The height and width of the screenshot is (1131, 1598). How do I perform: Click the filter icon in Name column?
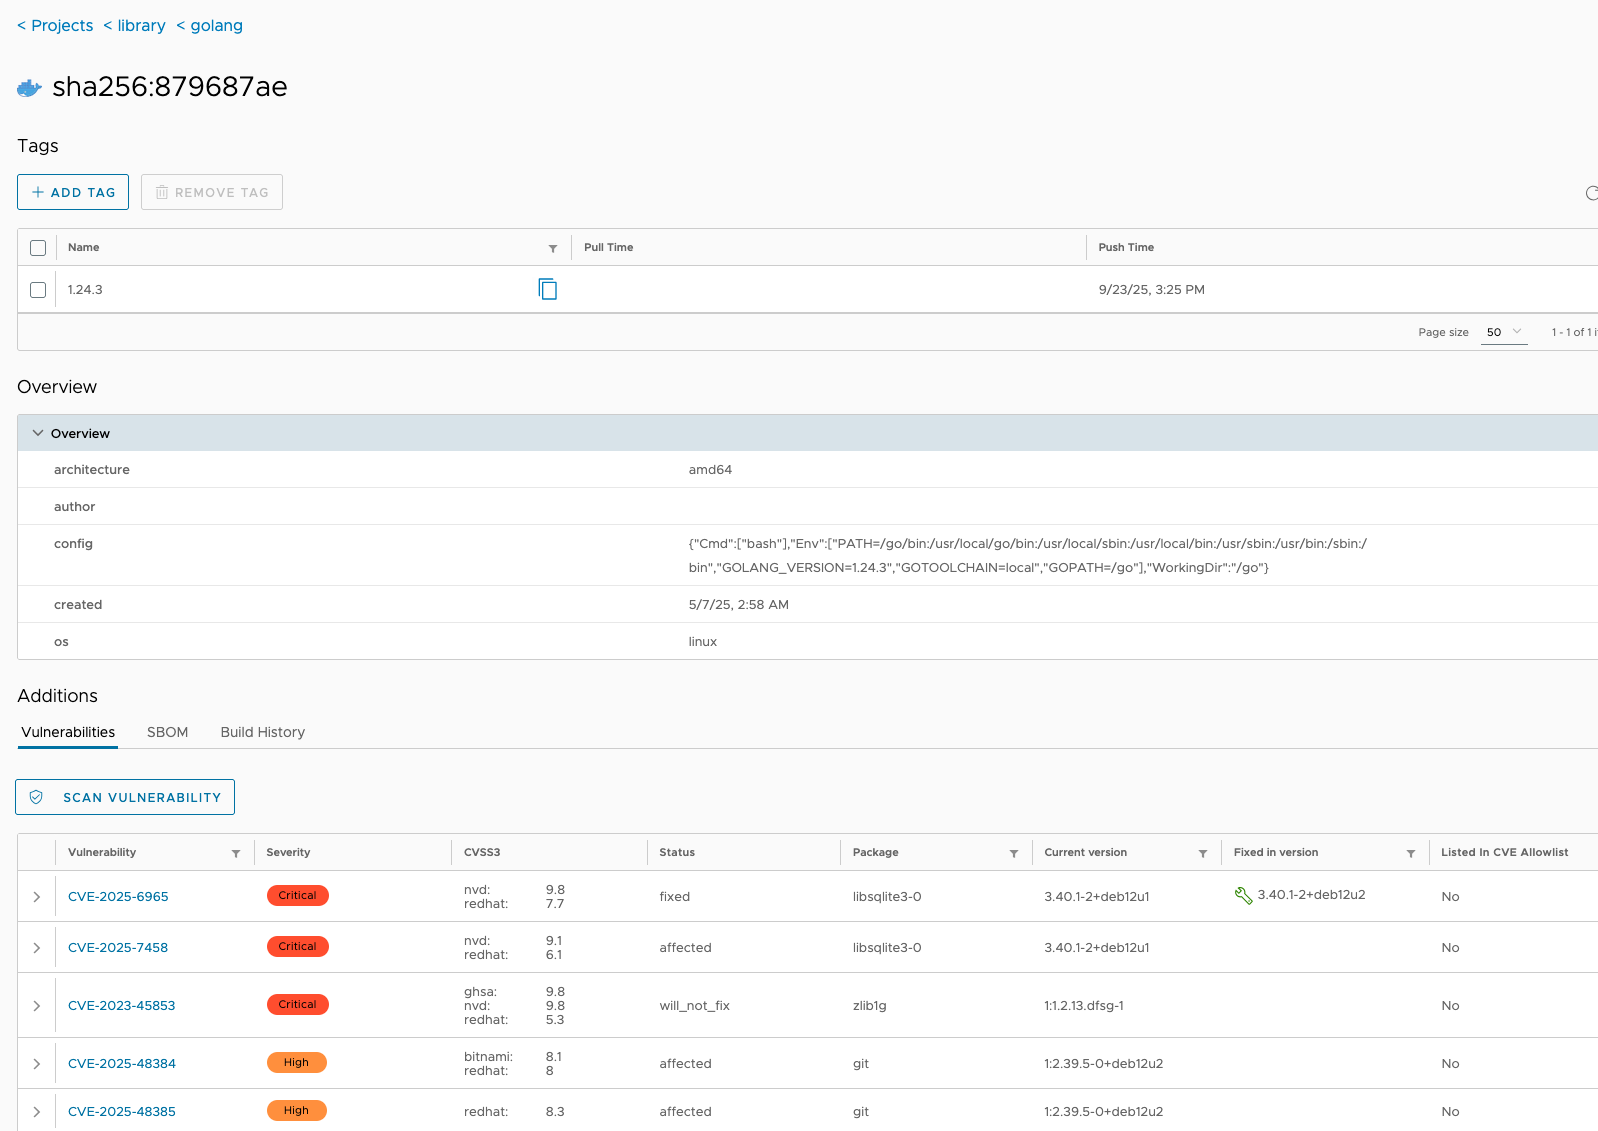coord(552,248)
